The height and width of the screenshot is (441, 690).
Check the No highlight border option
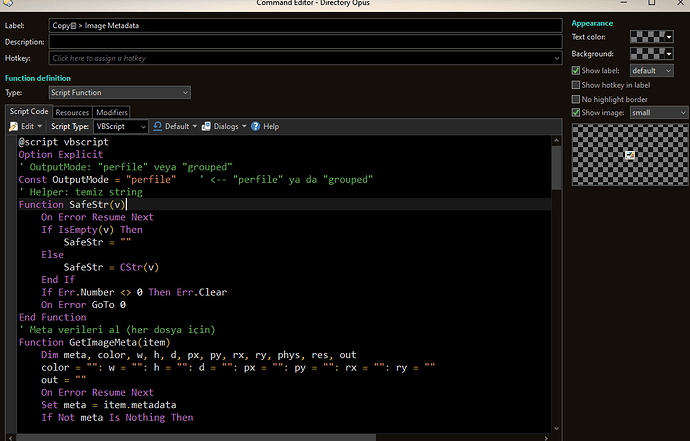575,99
